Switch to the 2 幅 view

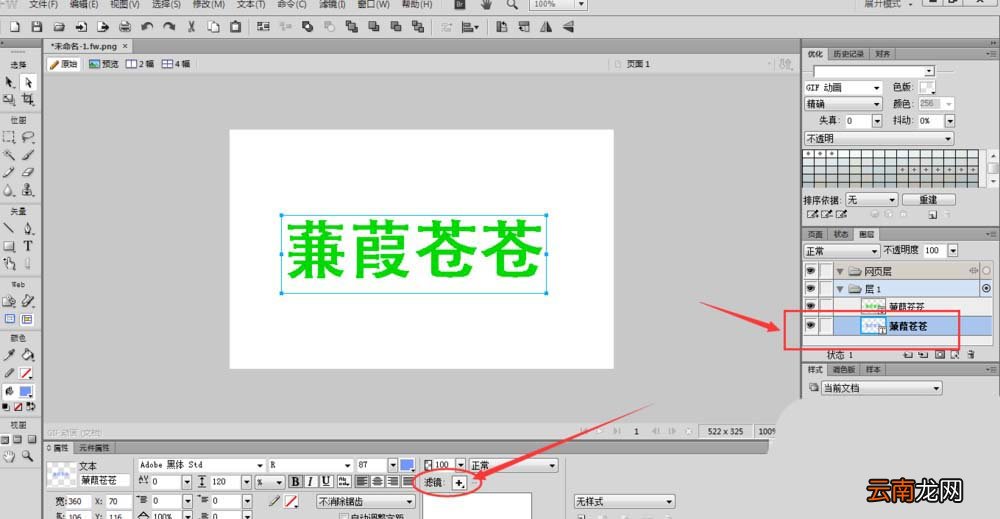(140, 64)
